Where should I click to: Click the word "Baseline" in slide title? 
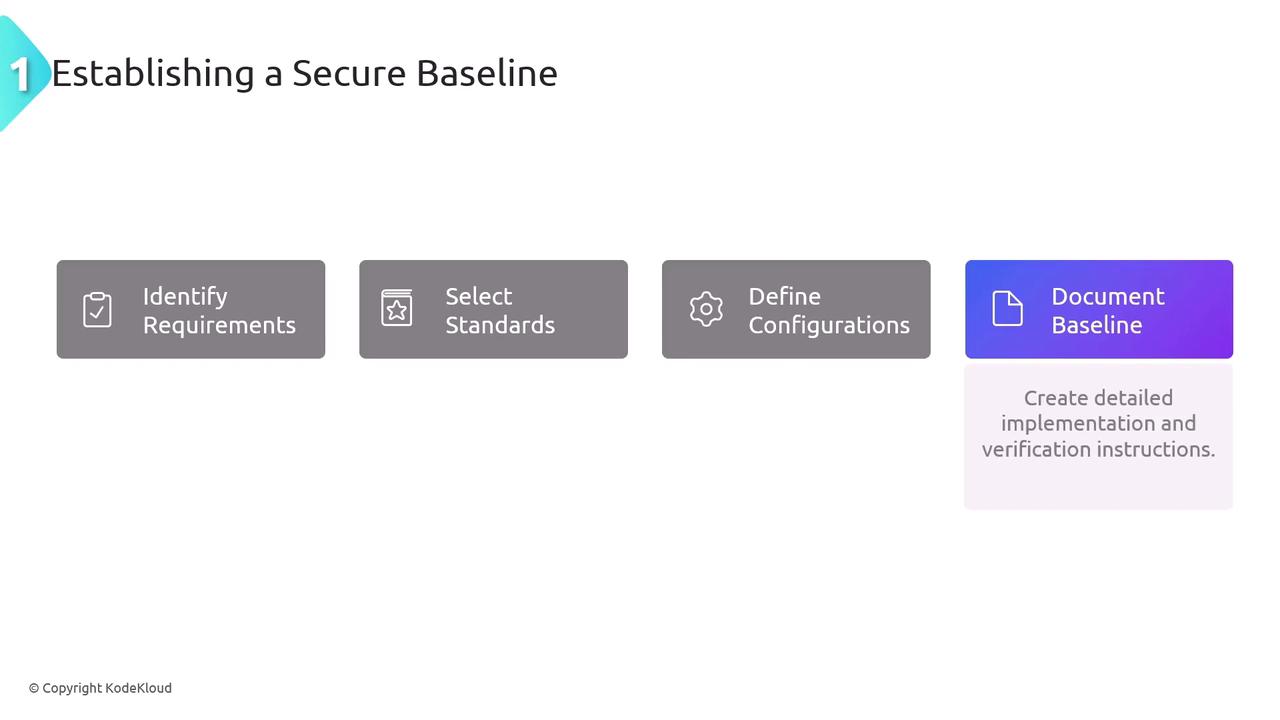486,73
